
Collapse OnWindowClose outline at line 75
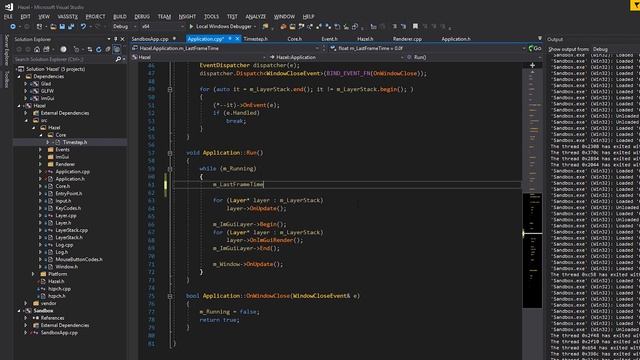pyautogui.click(x=170, y=296)
